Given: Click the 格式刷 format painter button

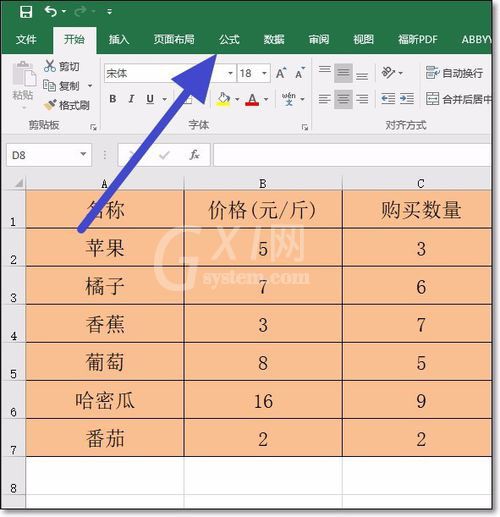Looking at the screenshot, I should (x=67, y=105).
